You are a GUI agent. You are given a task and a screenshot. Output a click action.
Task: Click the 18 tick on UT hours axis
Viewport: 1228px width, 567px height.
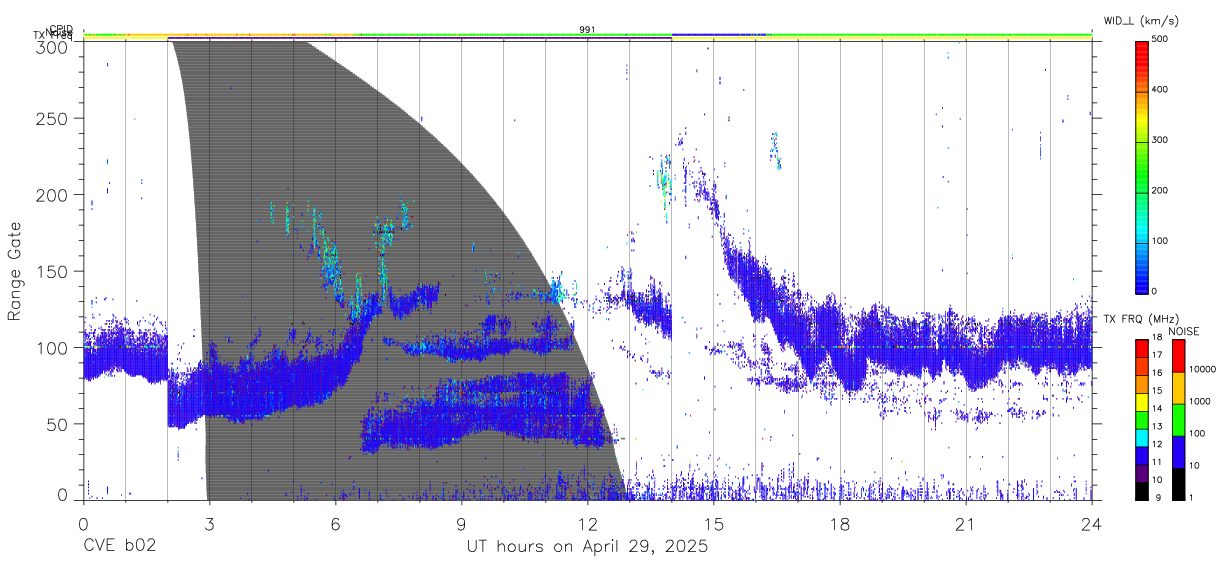click(x=839, y=524)
